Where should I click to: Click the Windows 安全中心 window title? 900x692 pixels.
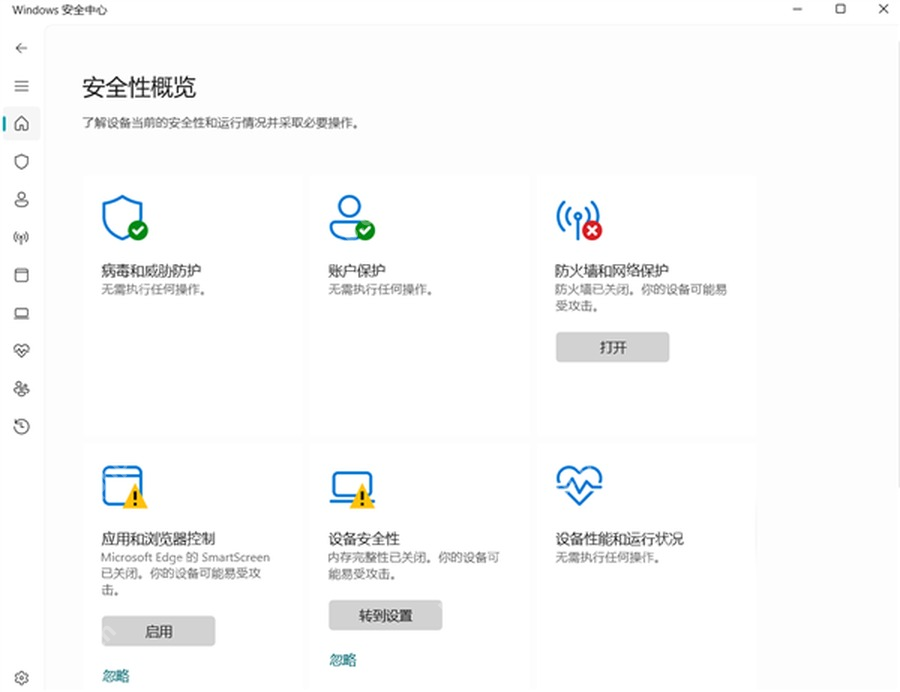point(59,10)
